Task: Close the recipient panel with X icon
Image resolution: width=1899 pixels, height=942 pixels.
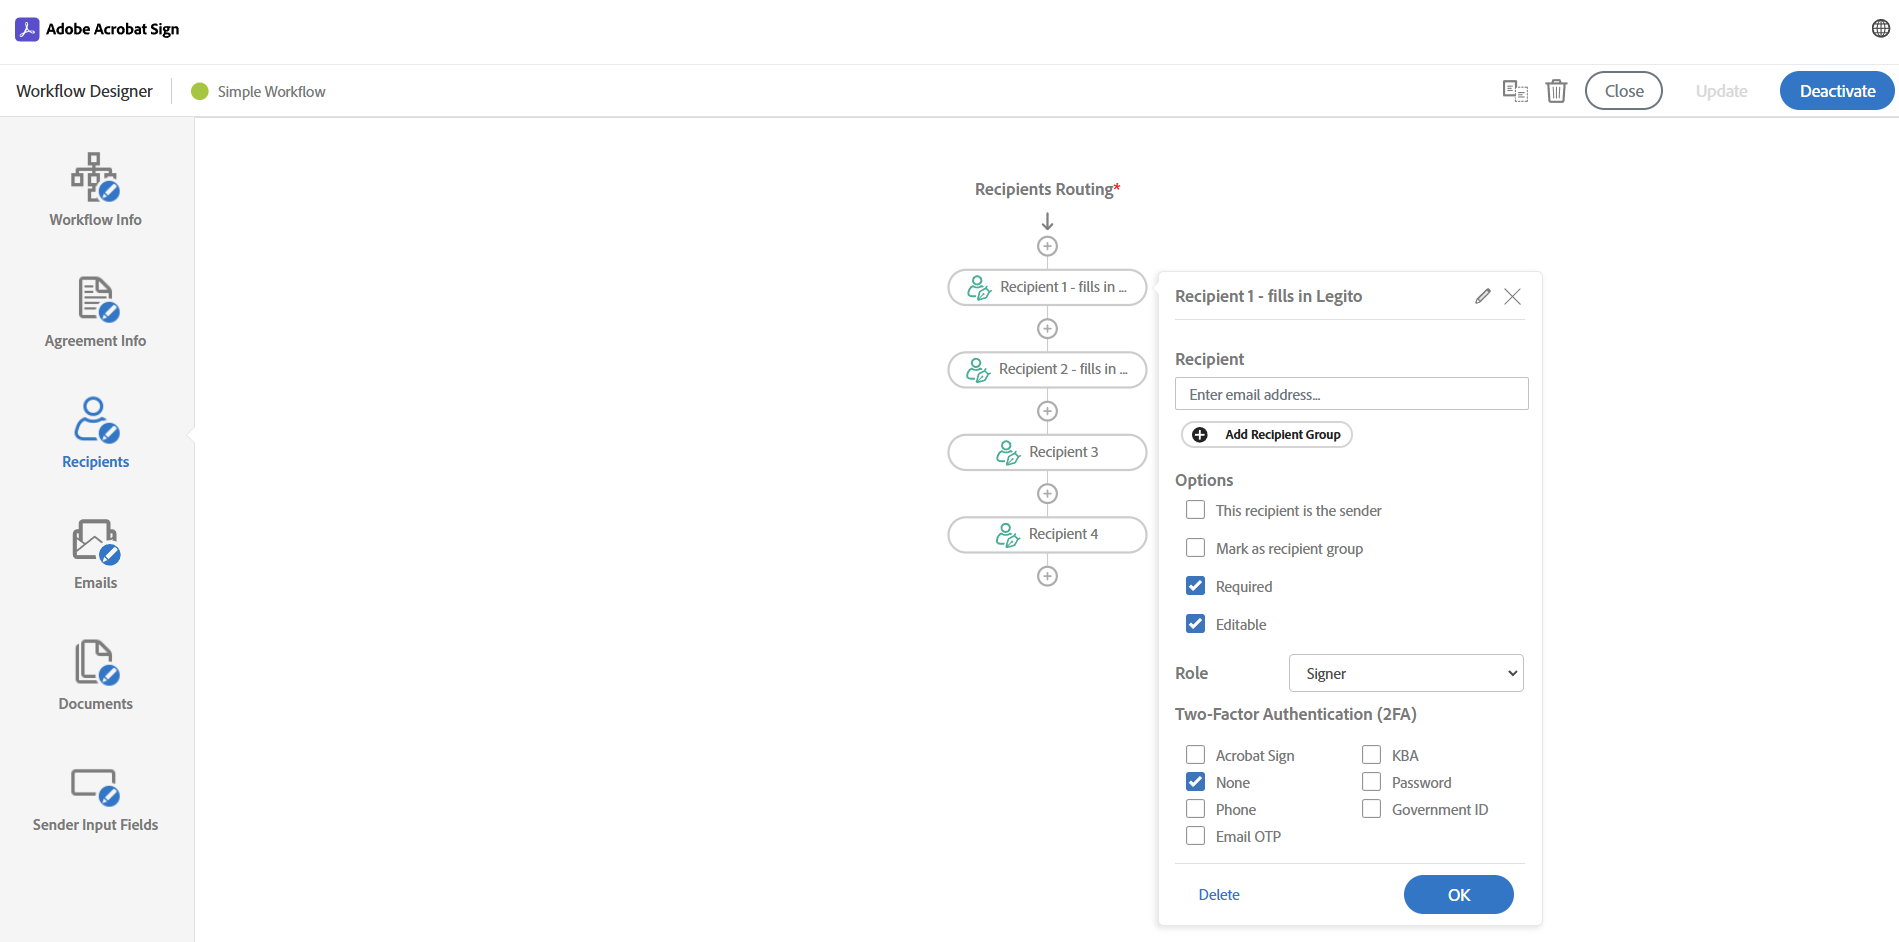Action: 1512,296
